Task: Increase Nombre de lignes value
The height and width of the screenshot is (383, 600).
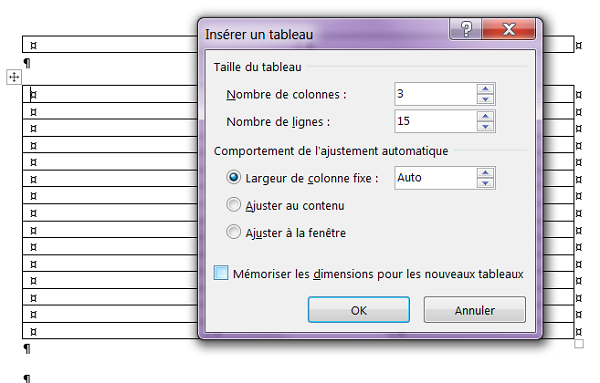Action: coord(485,116)
